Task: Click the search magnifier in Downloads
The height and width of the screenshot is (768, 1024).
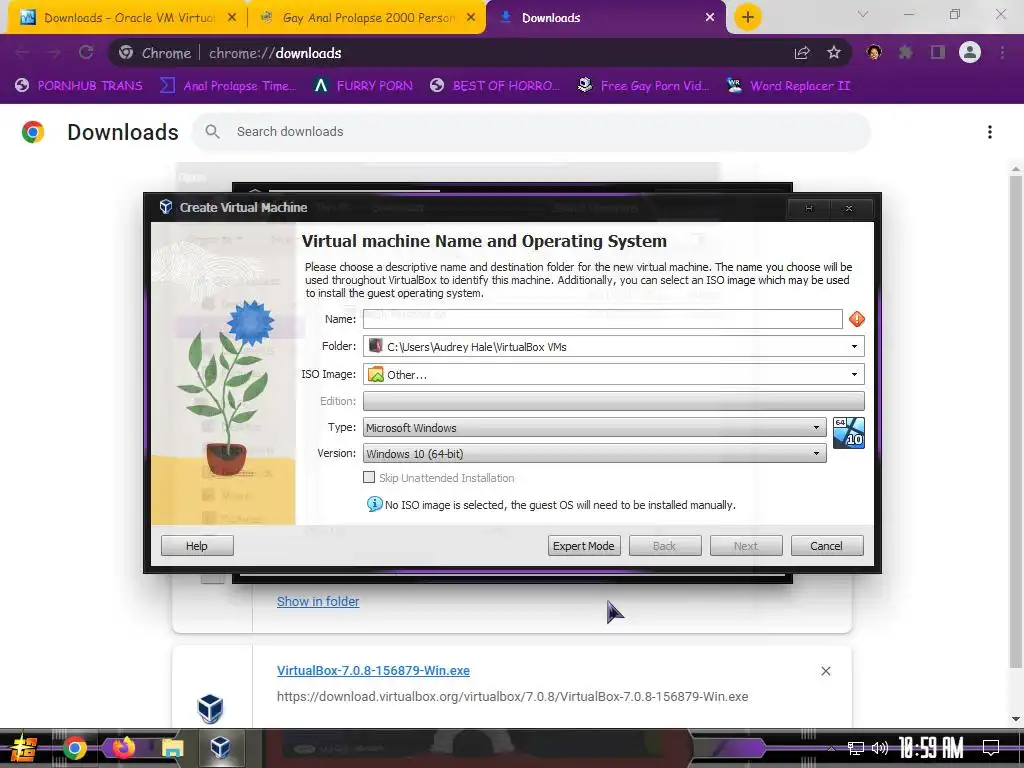Action: (x=212, y=131)
